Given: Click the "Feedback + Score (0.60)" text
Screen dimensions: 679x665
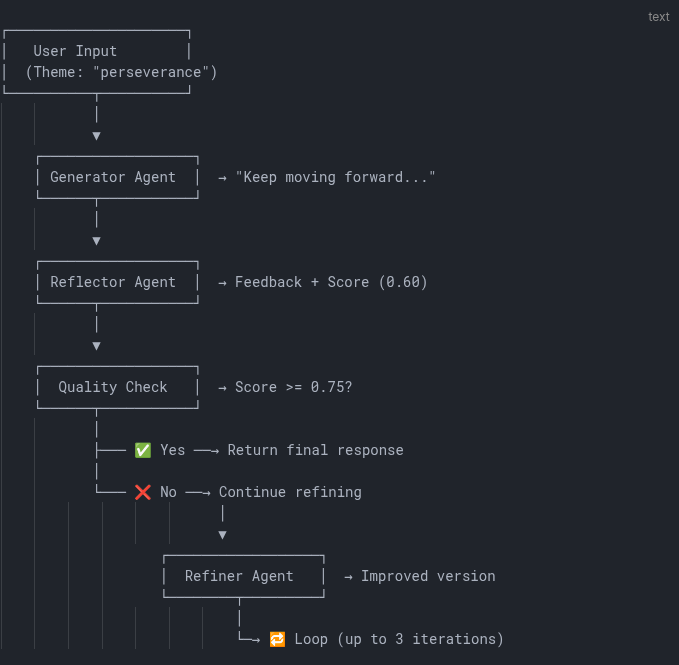Looking at the screenshot, I should [x=331, y=282].
